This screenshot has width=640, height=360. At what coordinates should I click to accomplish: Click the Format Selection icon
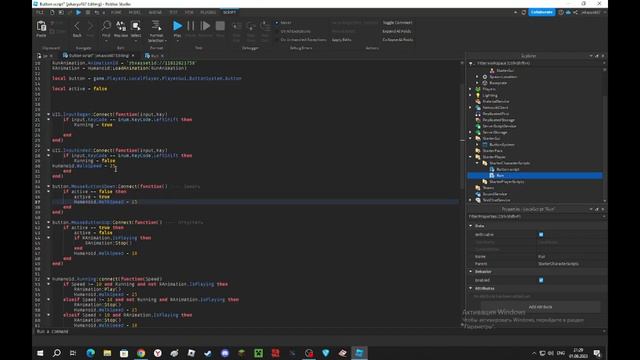point(156,26)
